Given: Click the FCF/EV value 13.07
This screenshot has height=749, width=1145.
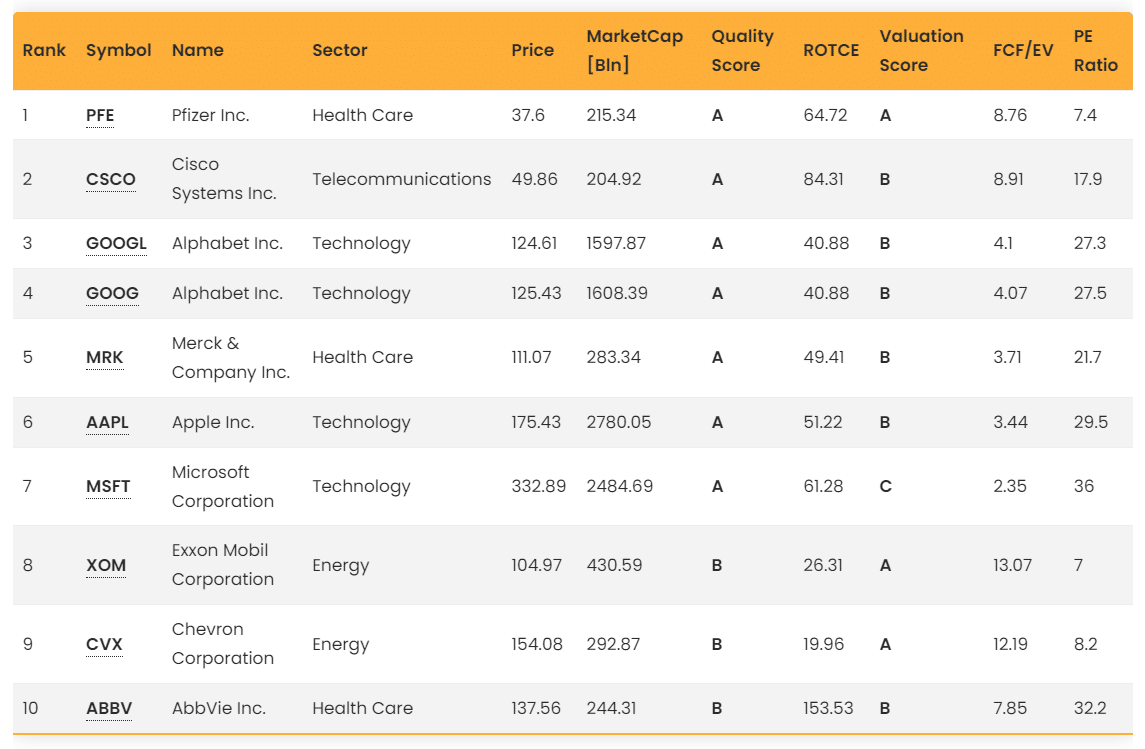Looking at the screenshot, I should [1012, 566].
